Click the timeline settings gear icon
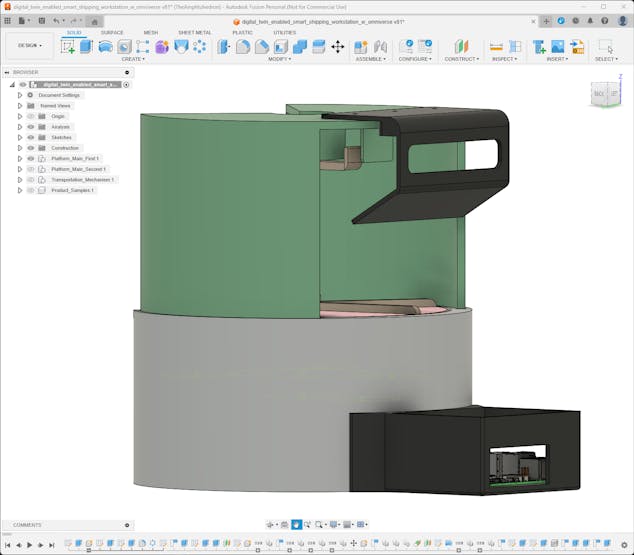Image resolution: width=634 pixels, height=555 pixels. [x=625, y=545]
